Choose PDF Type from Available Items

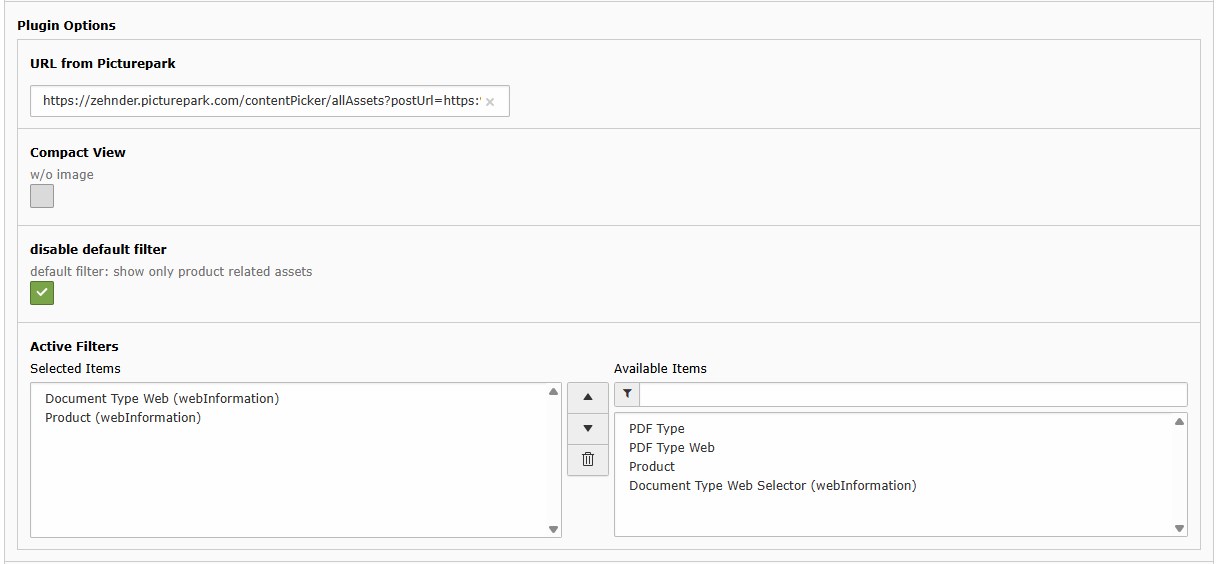(x=657, y=428)
